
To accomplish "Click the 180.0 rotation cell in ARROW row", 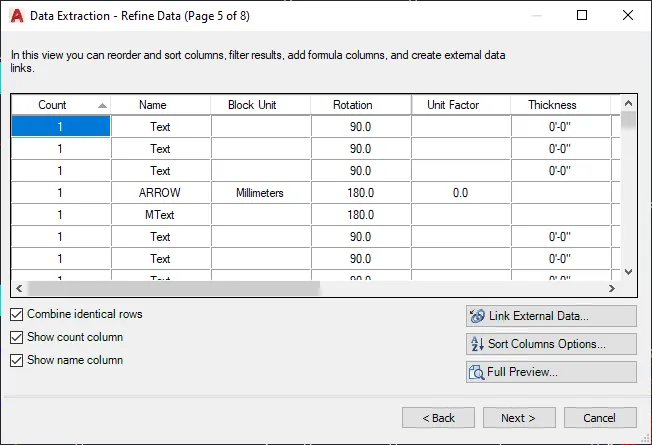I will click(361, 193).
